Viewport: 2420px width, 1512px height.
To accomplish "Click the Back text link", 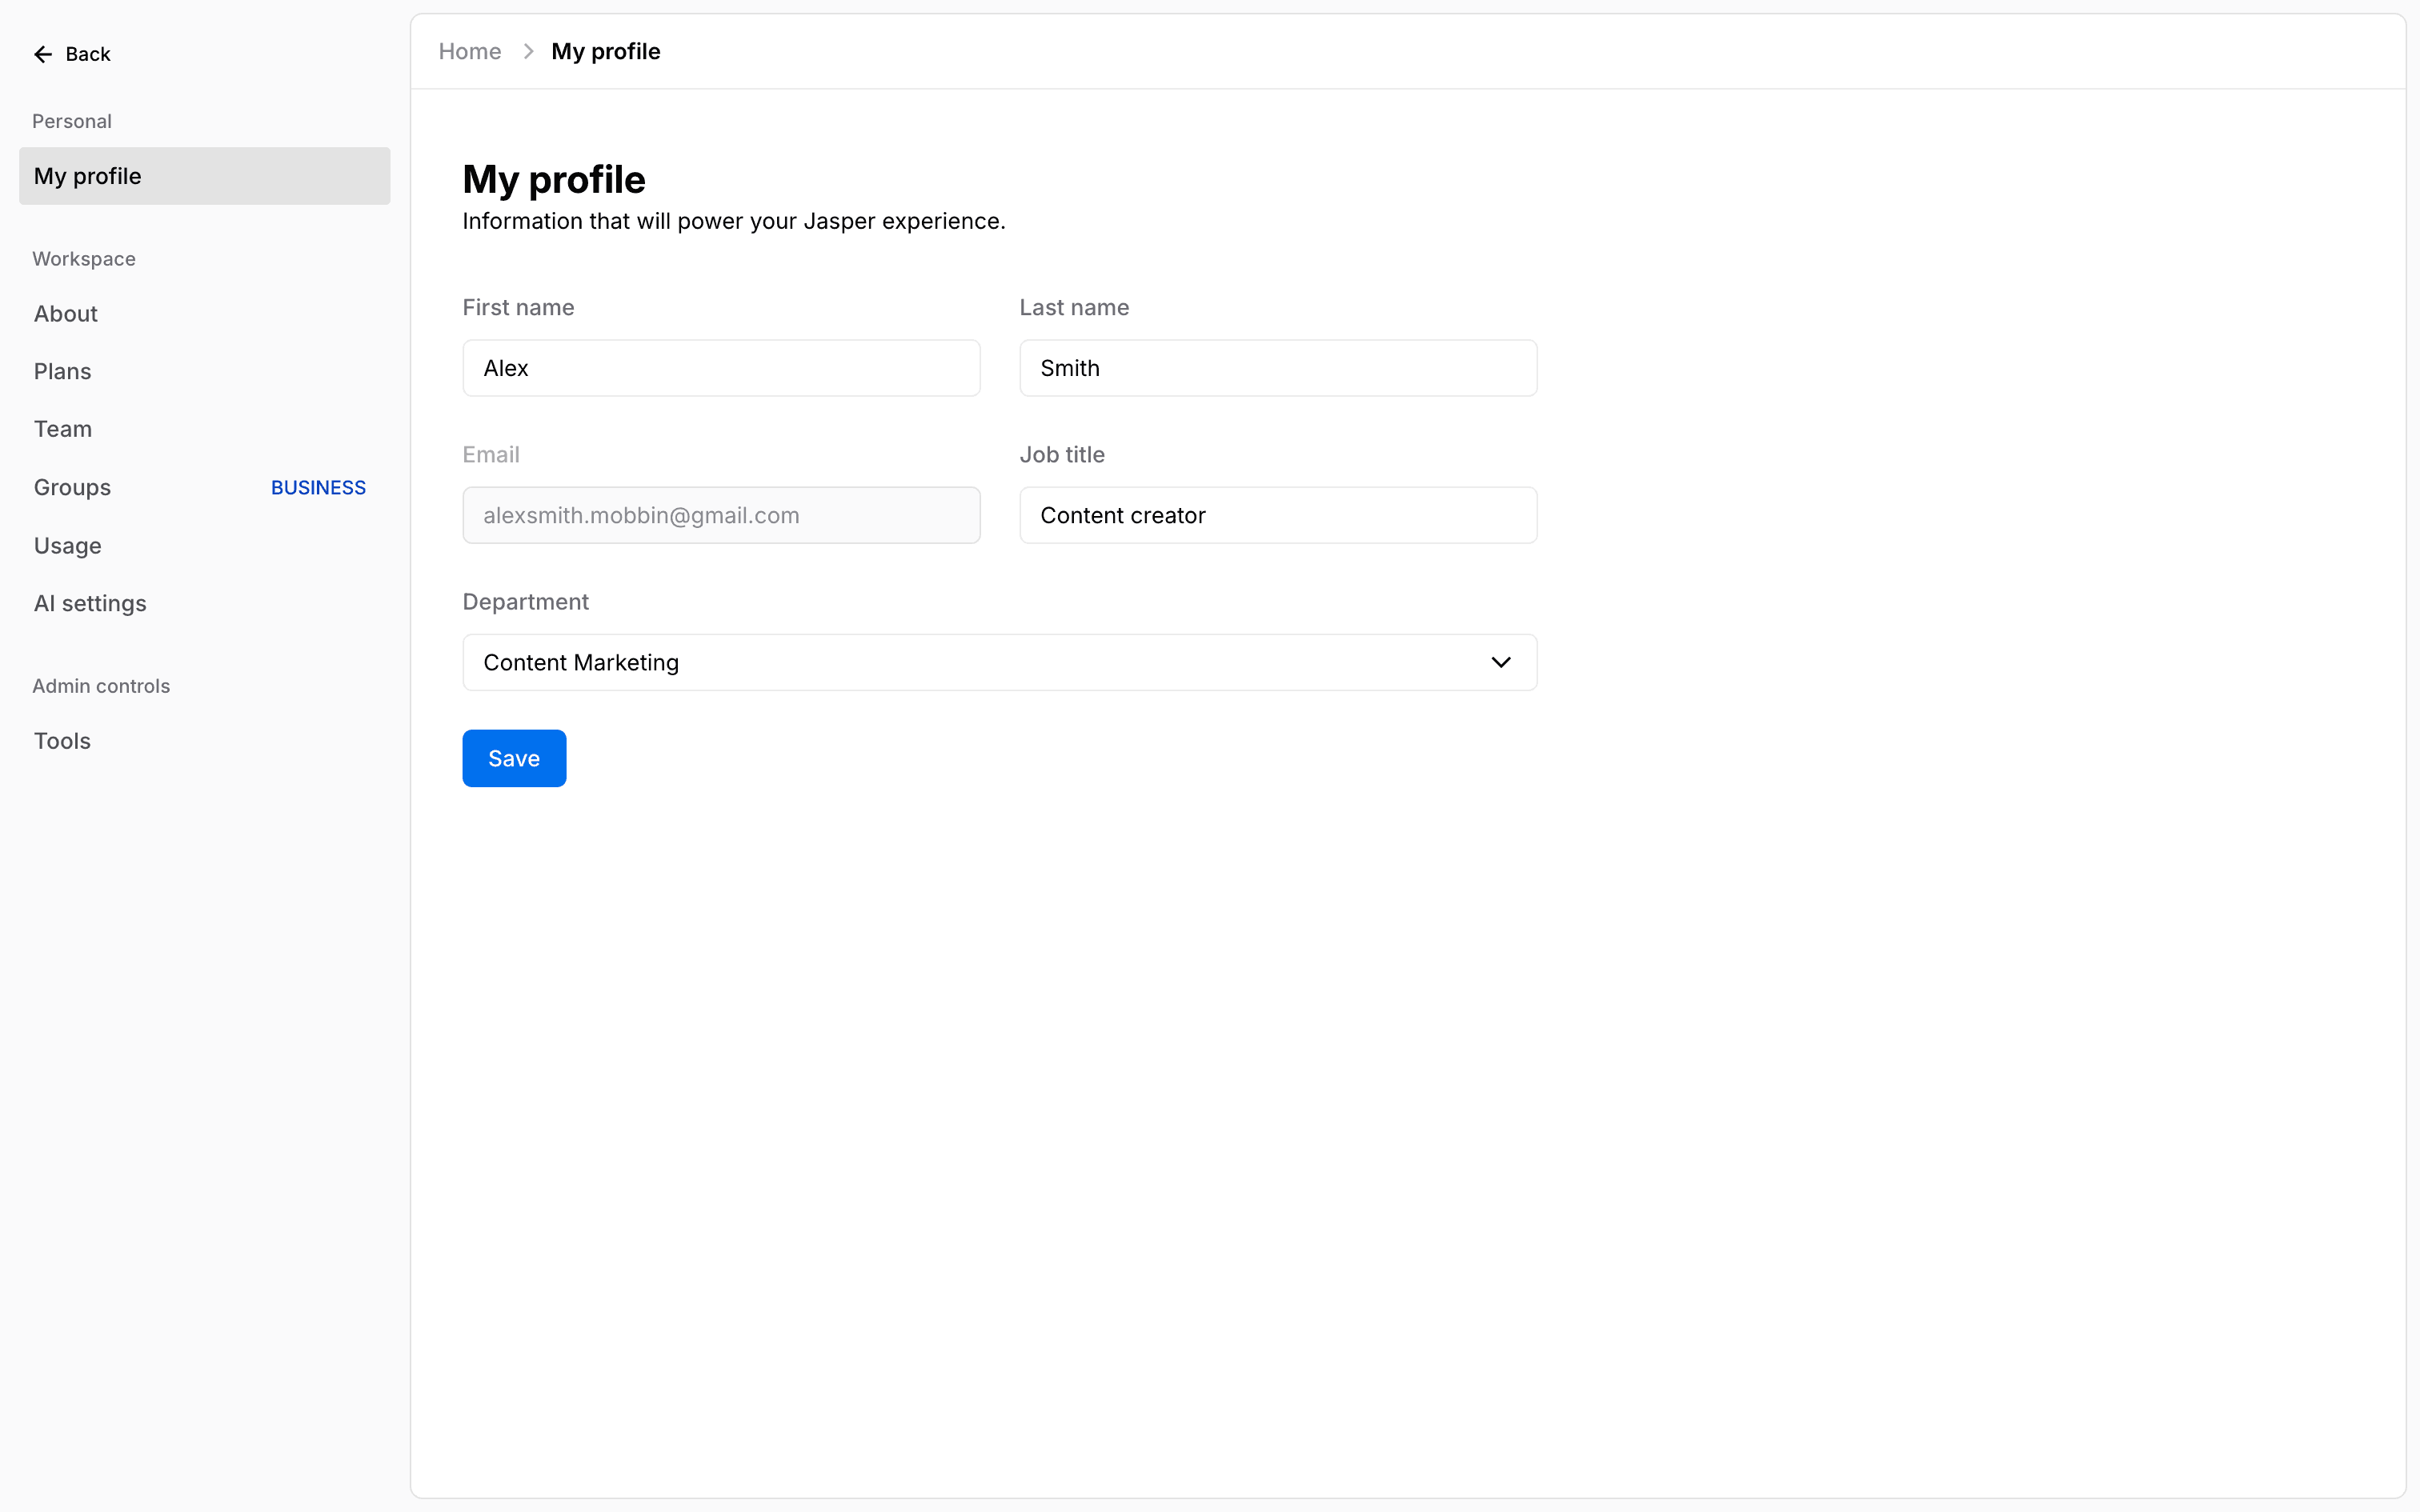I will pyautogui.click(x=88, y=54).
